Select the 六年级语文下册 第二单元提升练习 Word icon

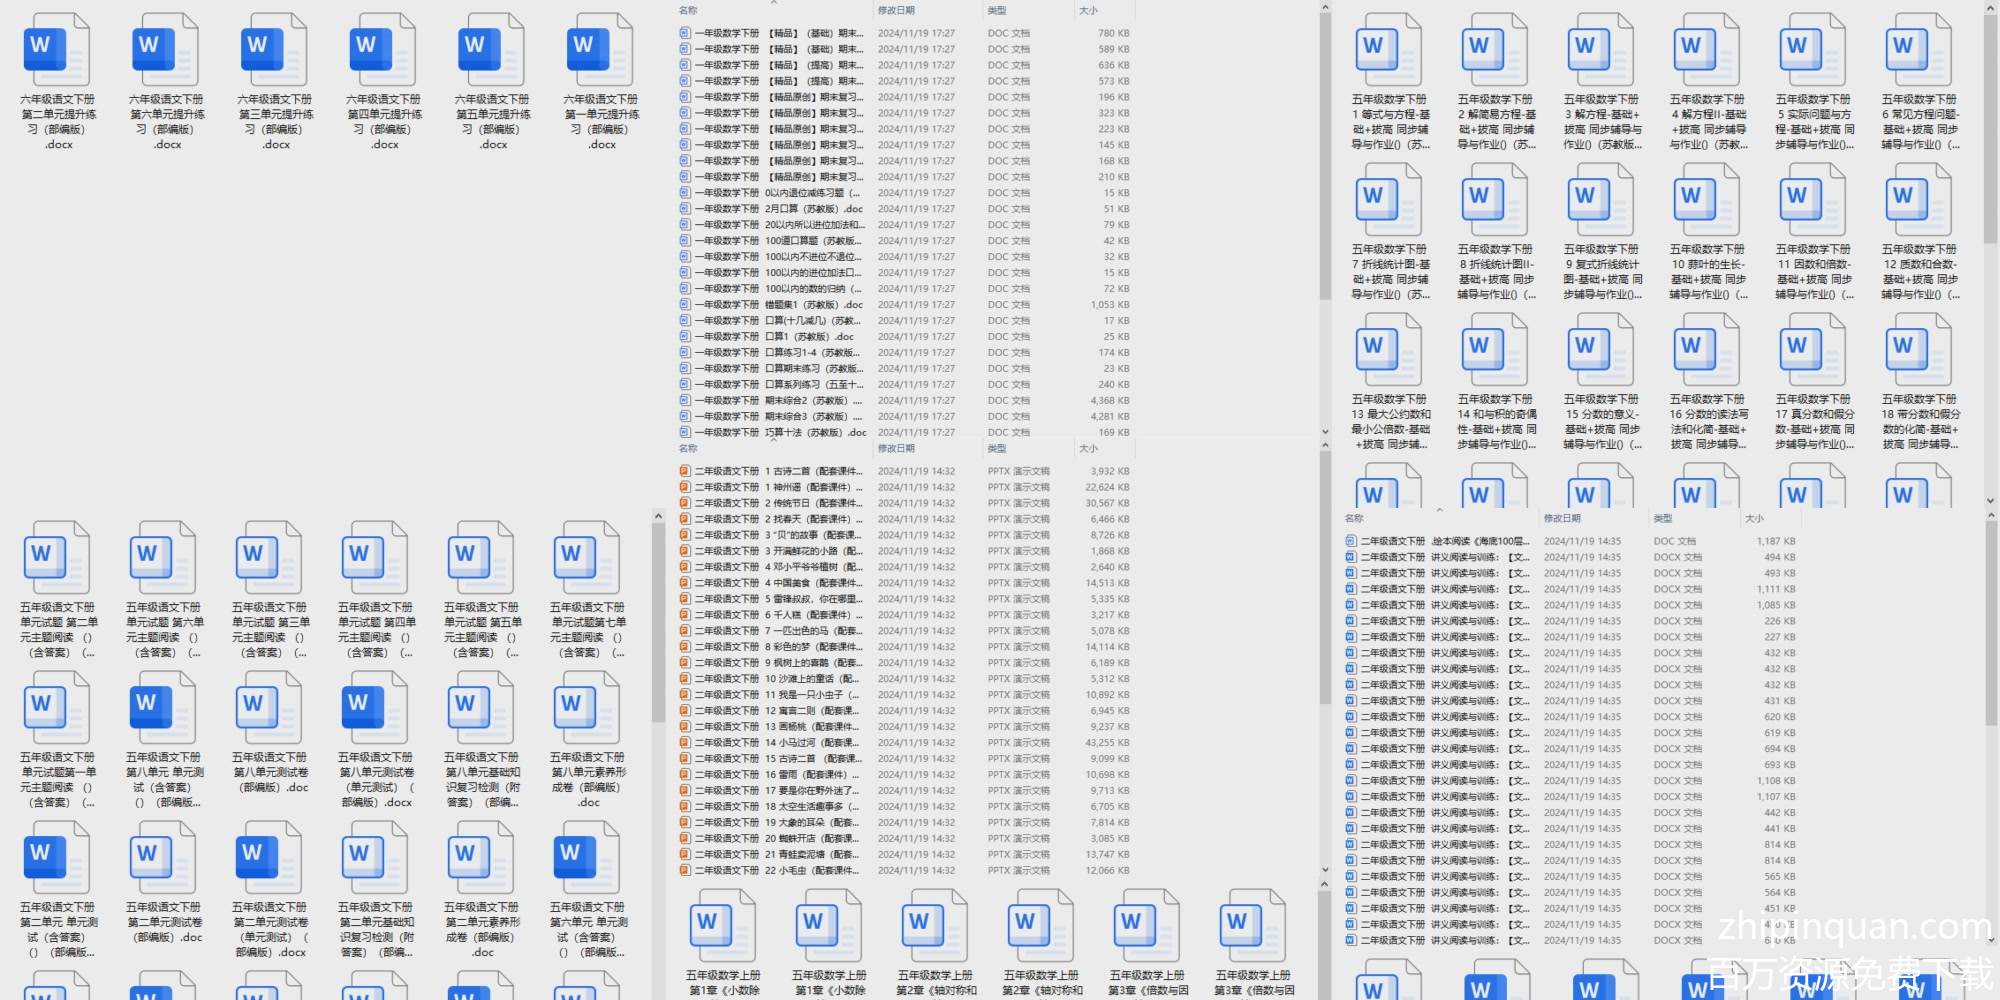(58, 50)
